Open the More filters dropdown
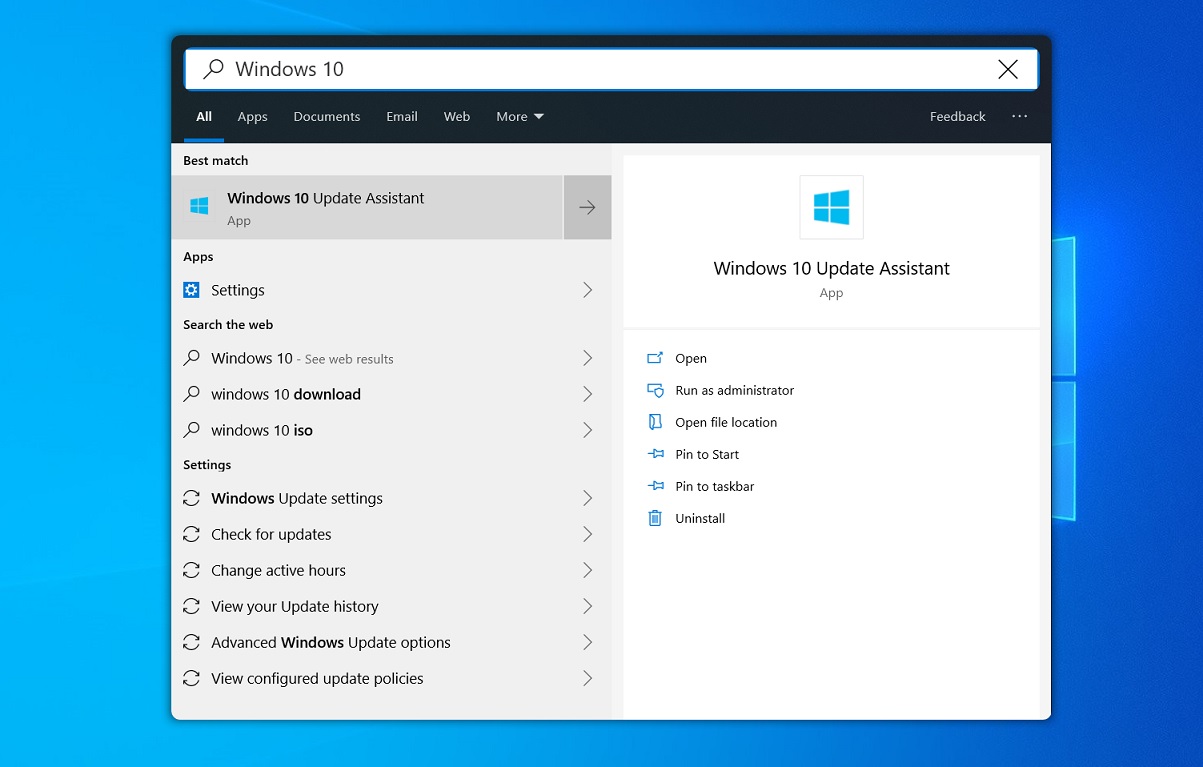Screen dimensions: 1203x767 click(518, 116)
